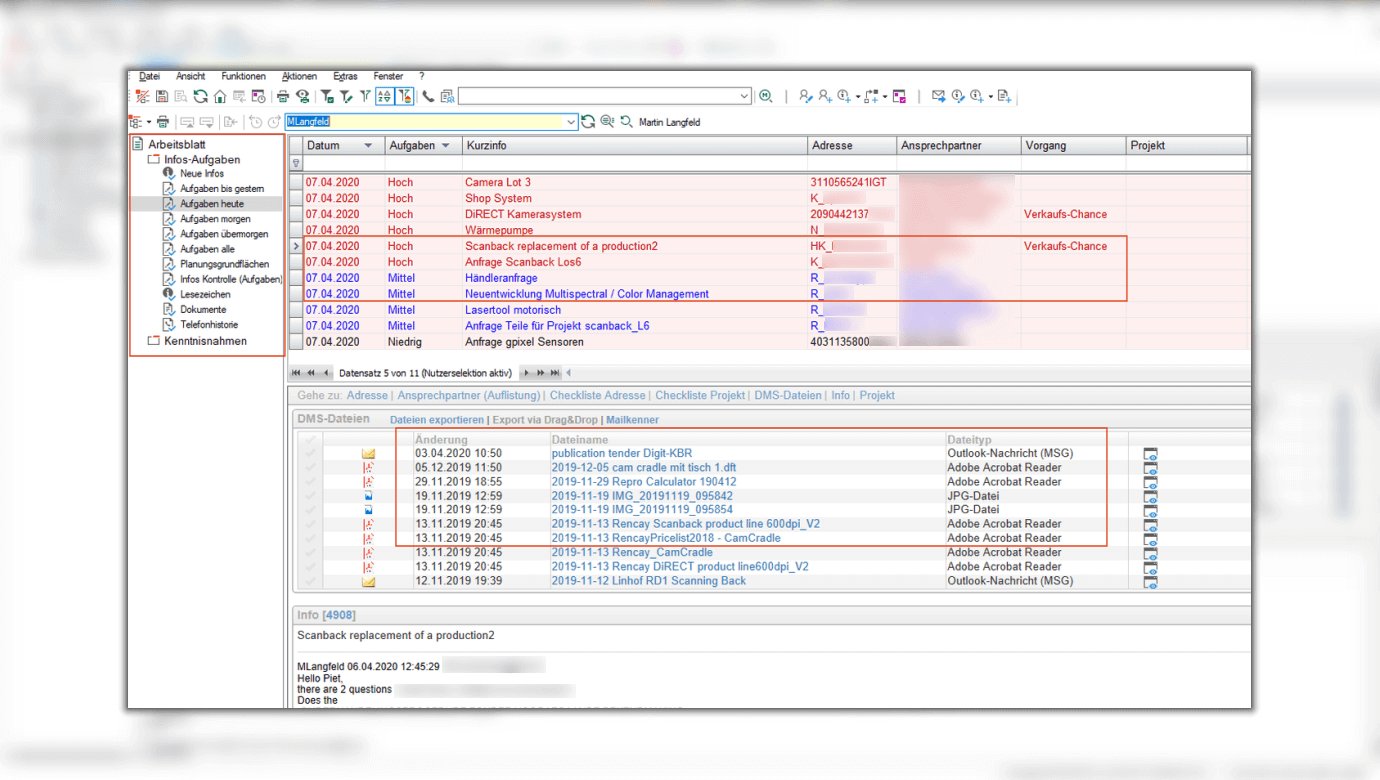The image size is (1380, 780).
Task: Open the MLangfeld user dropdown
Action: tap(571, 122)
